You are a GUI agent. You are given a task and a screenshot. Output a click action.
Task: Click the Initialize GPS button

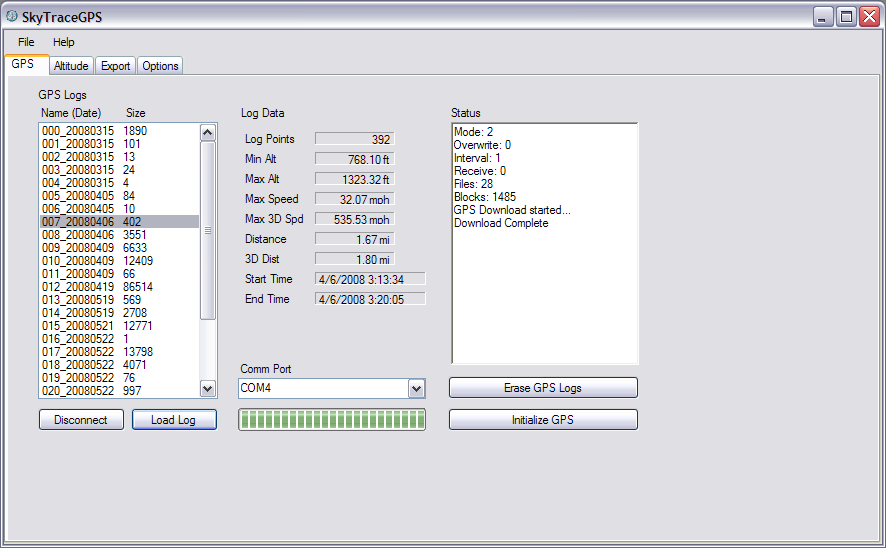coord(543,420)
